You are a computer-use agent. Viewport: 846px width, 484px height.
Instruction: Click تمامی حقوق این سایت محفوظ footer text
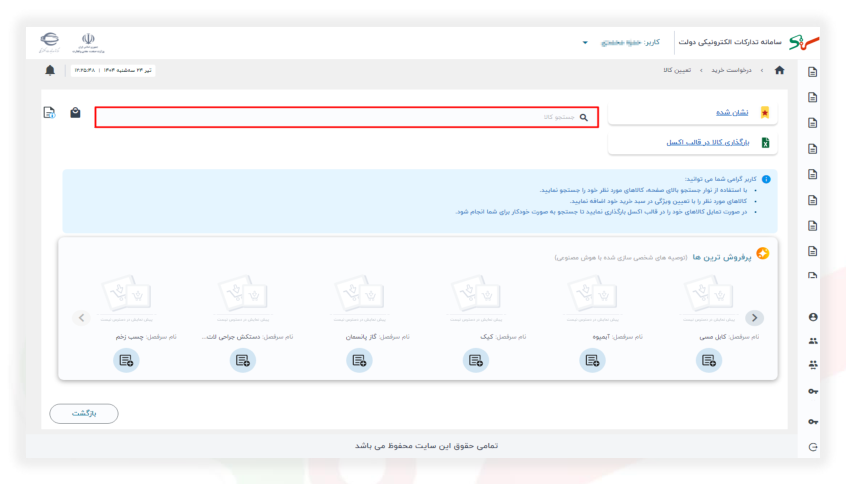426,446
